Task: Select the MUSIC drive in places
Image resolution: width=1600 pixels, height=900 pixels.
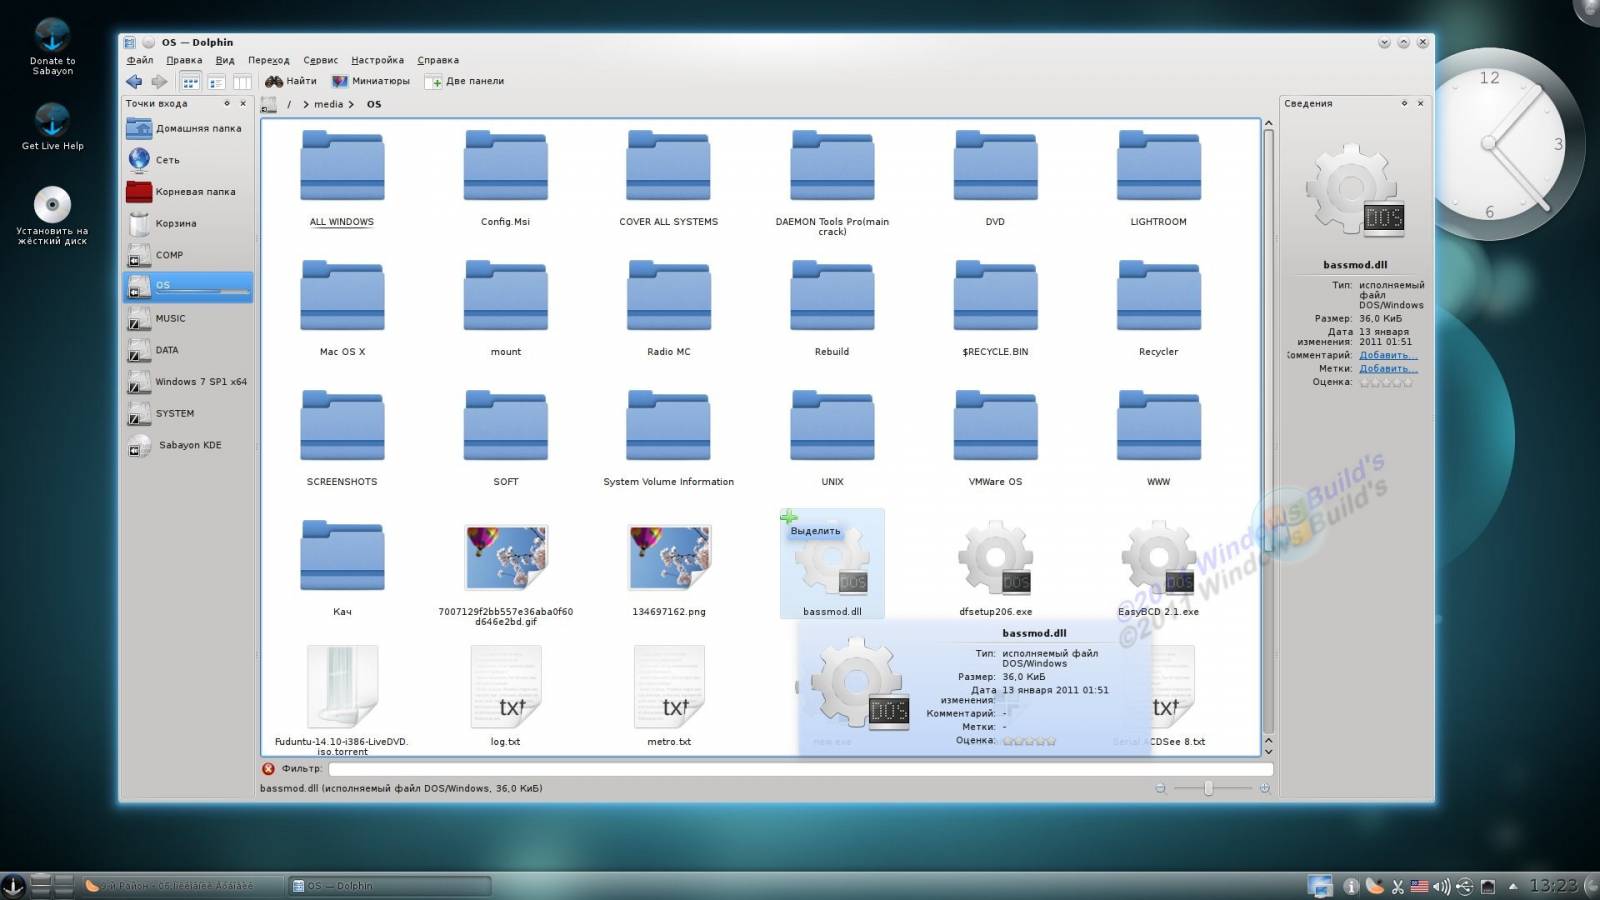Action: [x=188, y=318]
